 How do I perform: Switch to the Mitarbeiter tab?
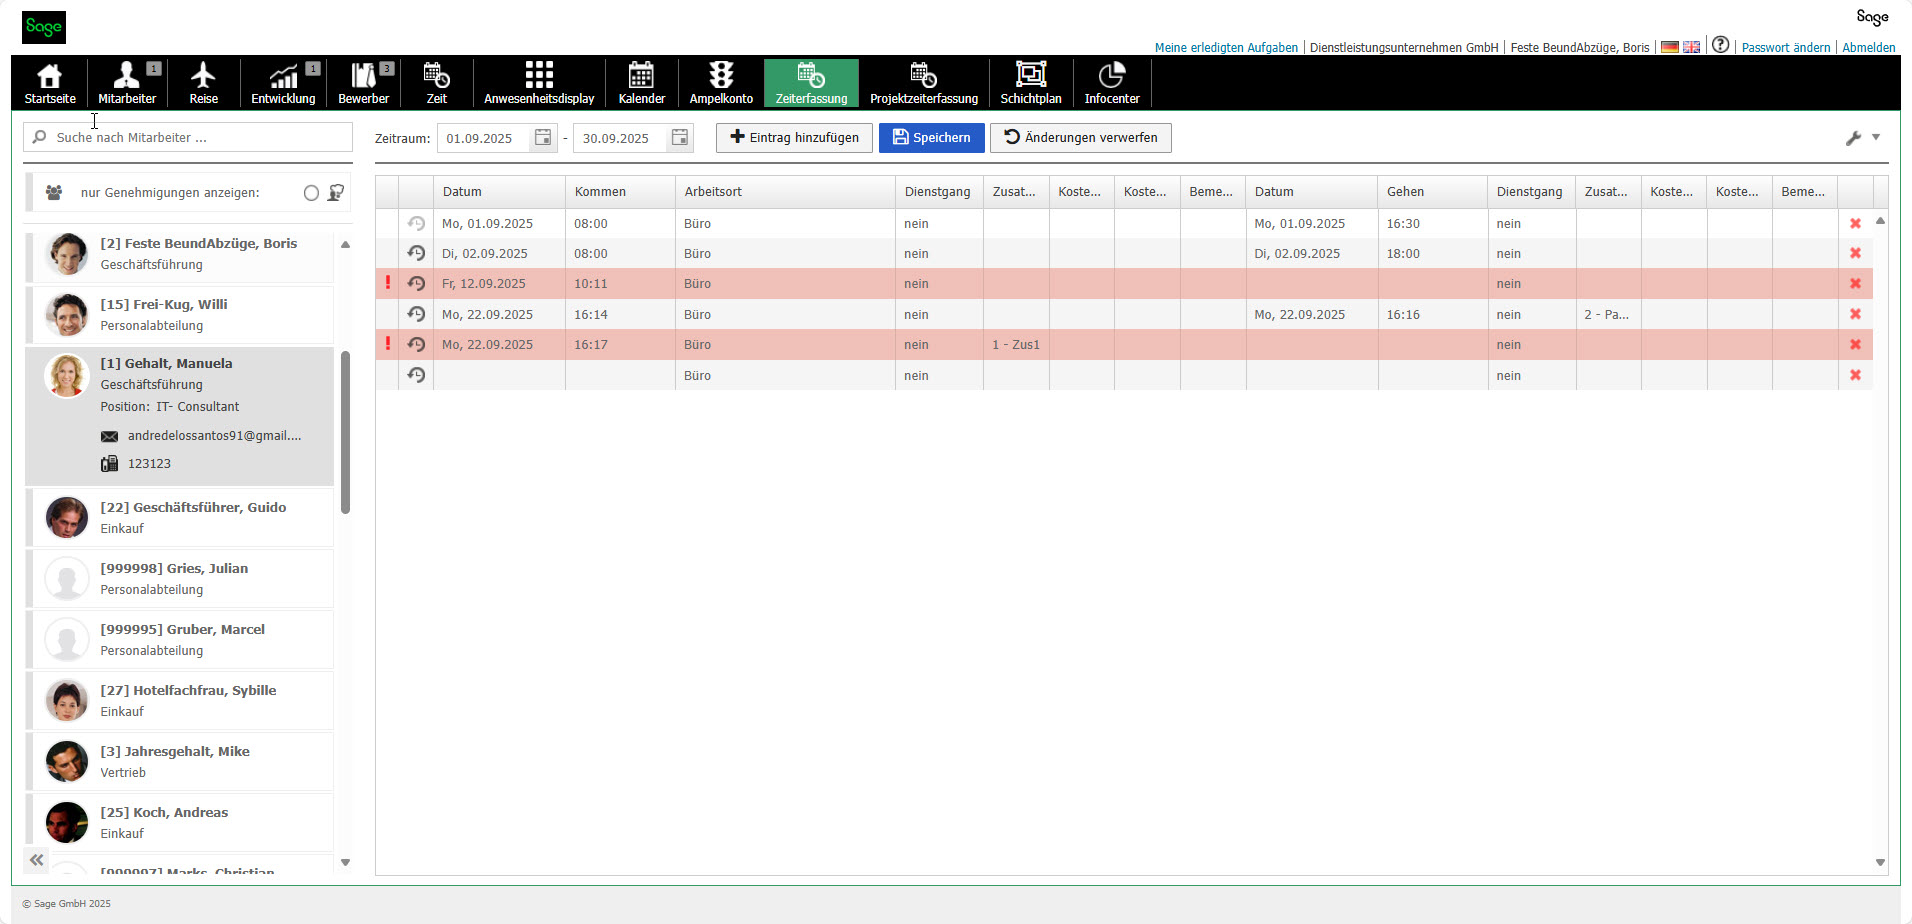127,83
